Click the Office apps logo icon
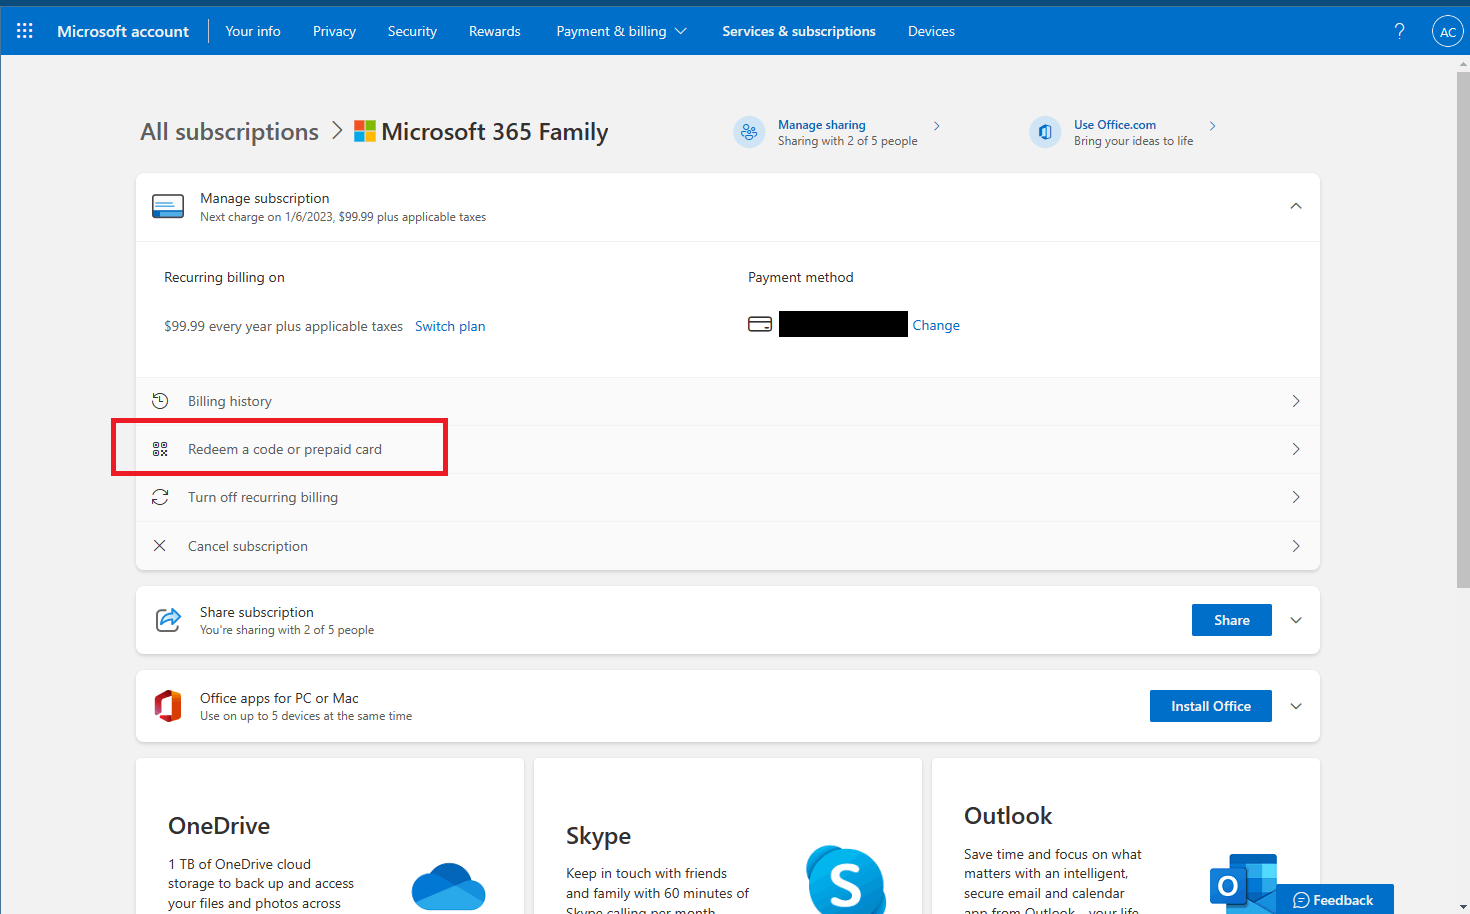 tap(168, 706)
